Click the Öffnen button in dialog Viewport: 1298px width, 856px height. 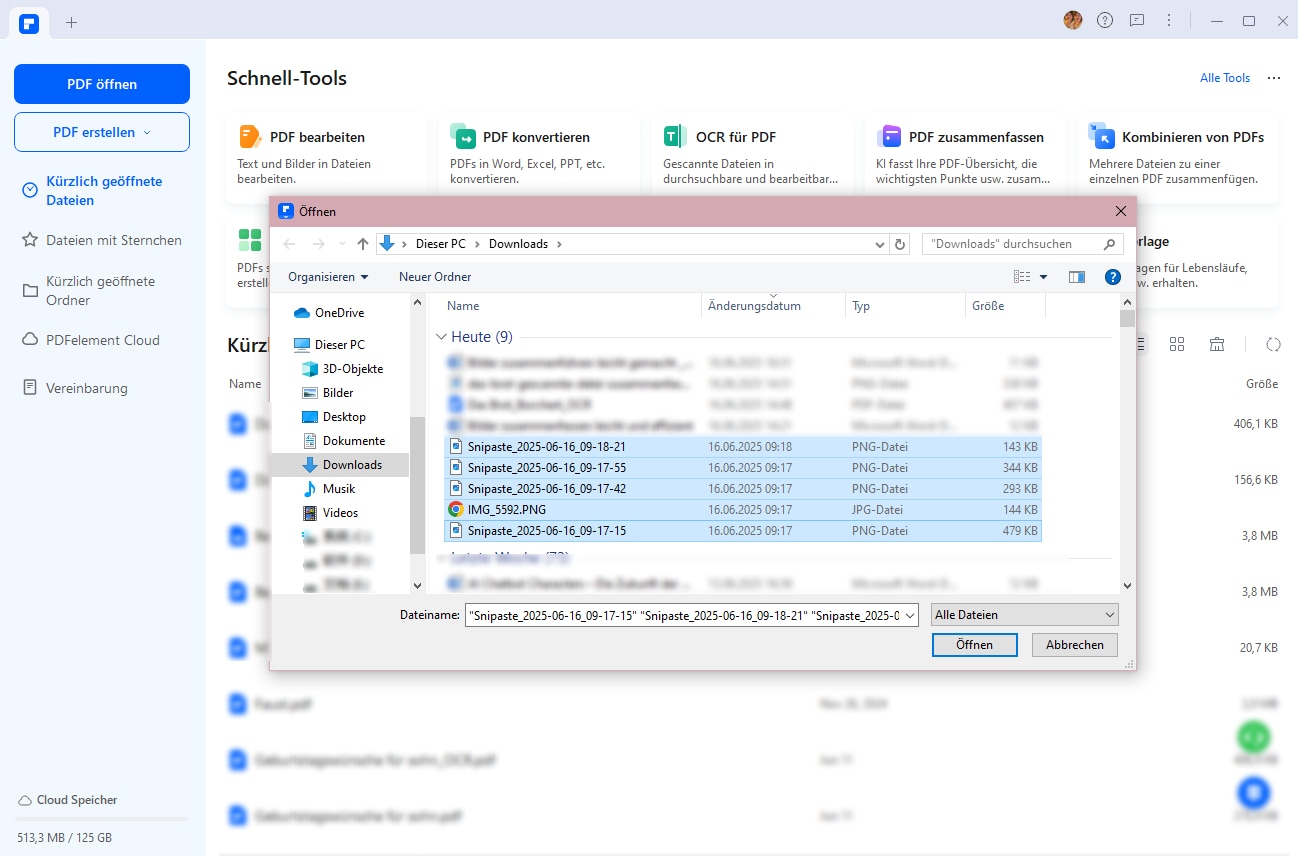[x=974, y=645]
